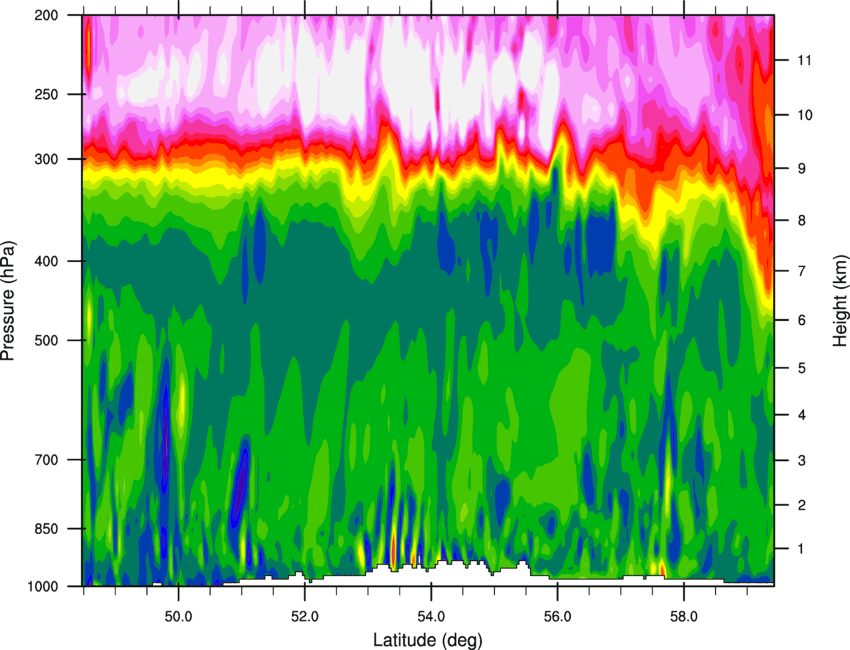Click the Latitude (deg) axis title
This screenshot has width=850, height=650.
coord(427,640)
